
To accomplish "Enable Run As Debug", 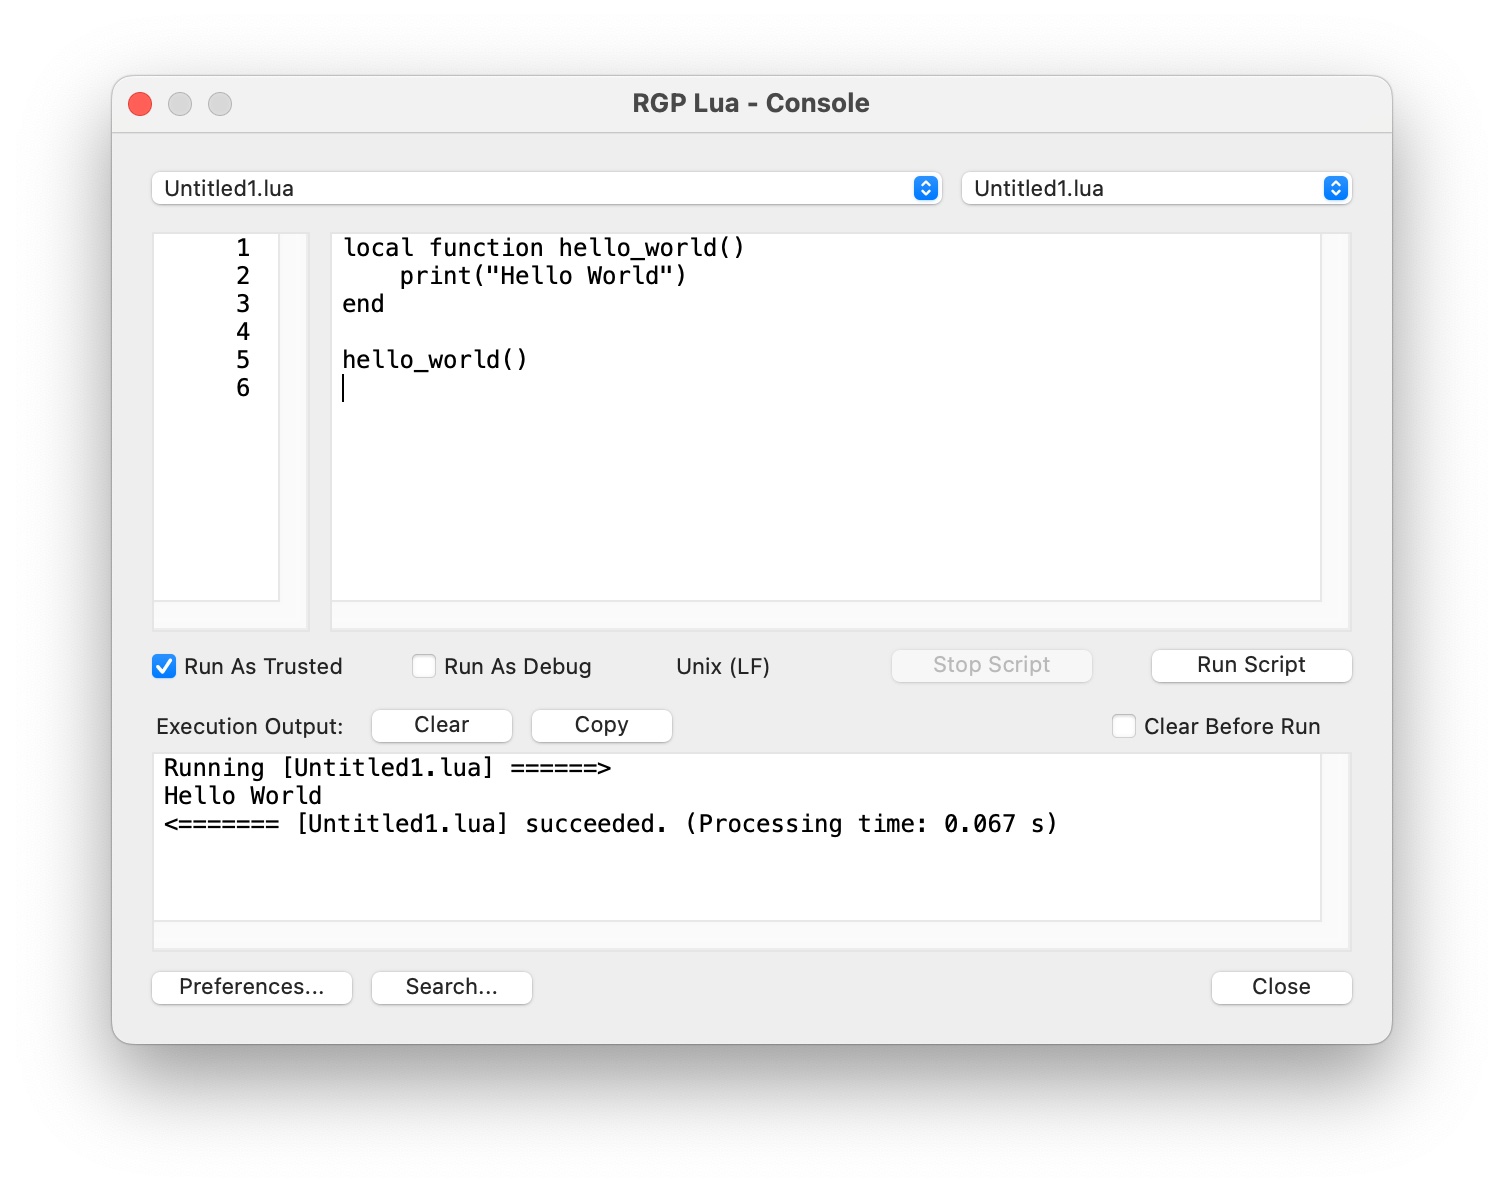I will pyautogui.click(x=424, y=666).
